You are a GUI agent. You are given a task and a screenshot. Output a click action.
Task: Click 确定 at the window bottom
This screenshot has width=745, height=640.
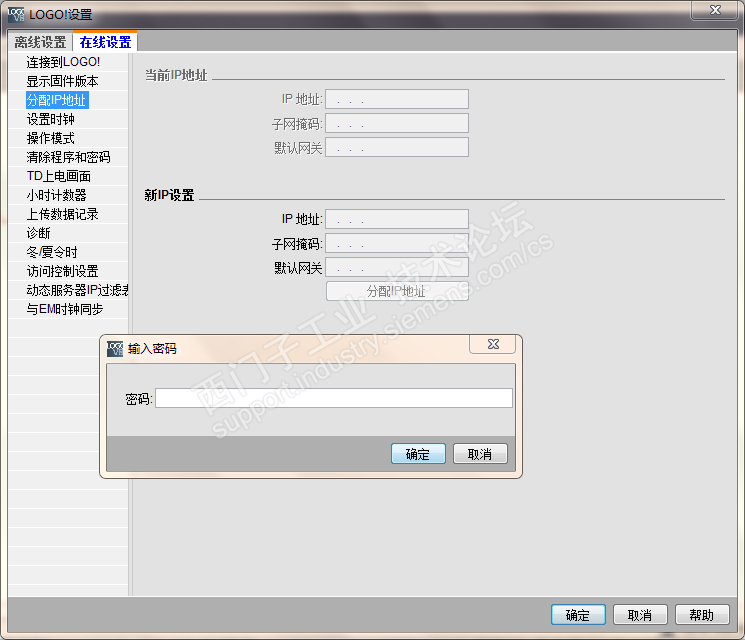pyautogui.click(x=578, y=615)
